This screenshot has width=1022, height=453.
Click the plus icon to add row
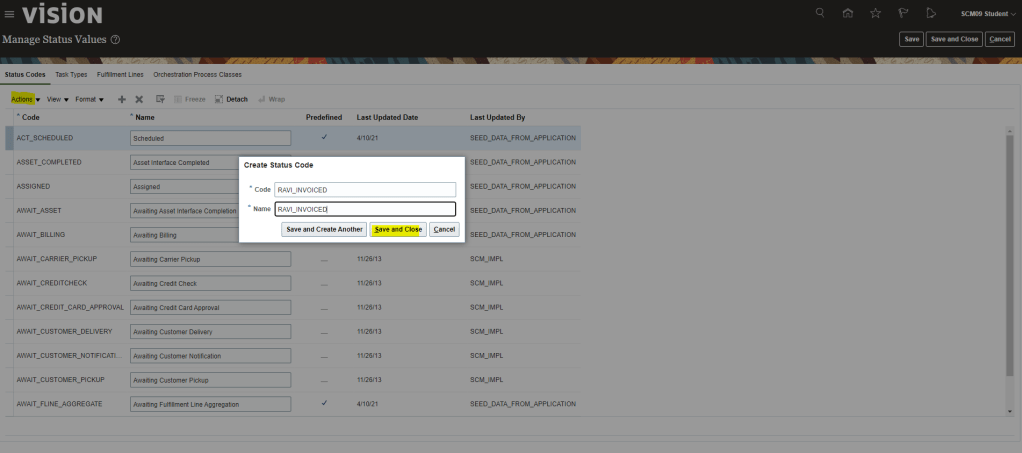[x=122, y=99]
